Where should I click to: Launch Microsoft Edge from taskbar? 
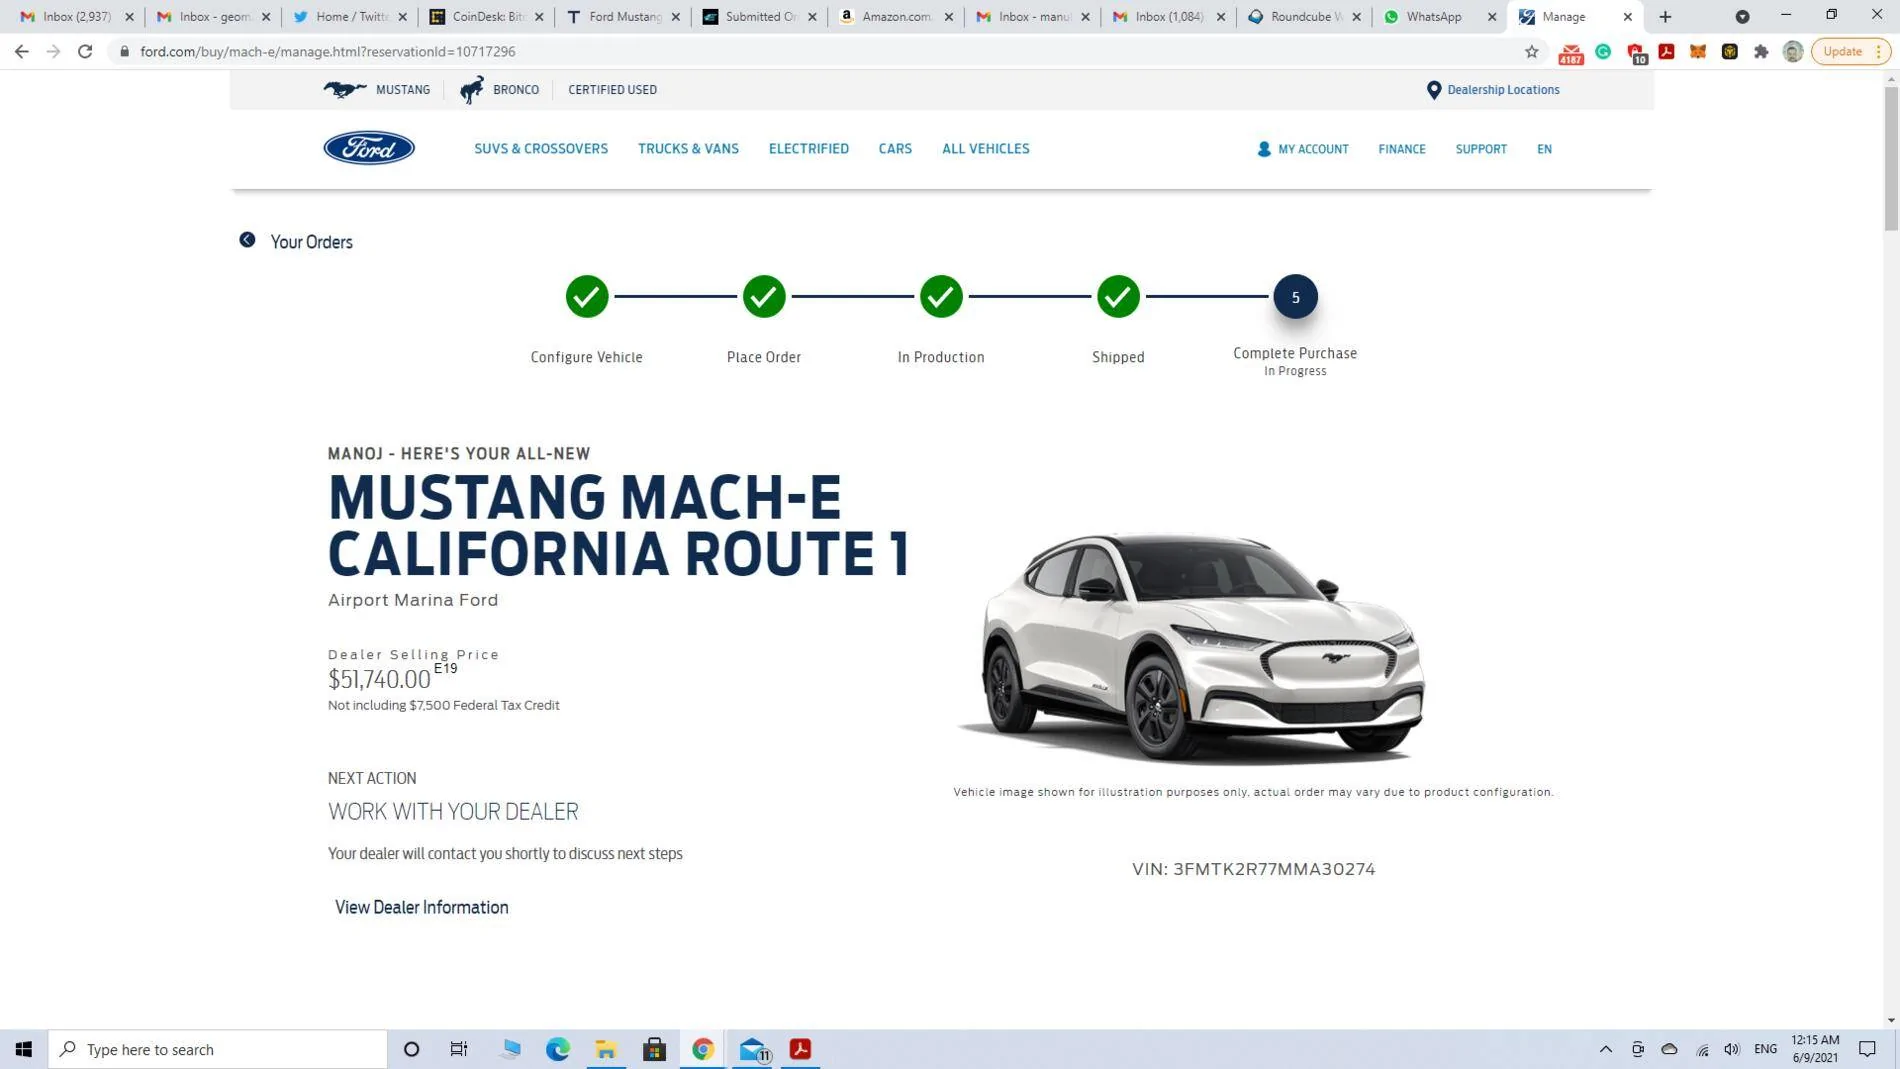click(x=558, y=1049)
